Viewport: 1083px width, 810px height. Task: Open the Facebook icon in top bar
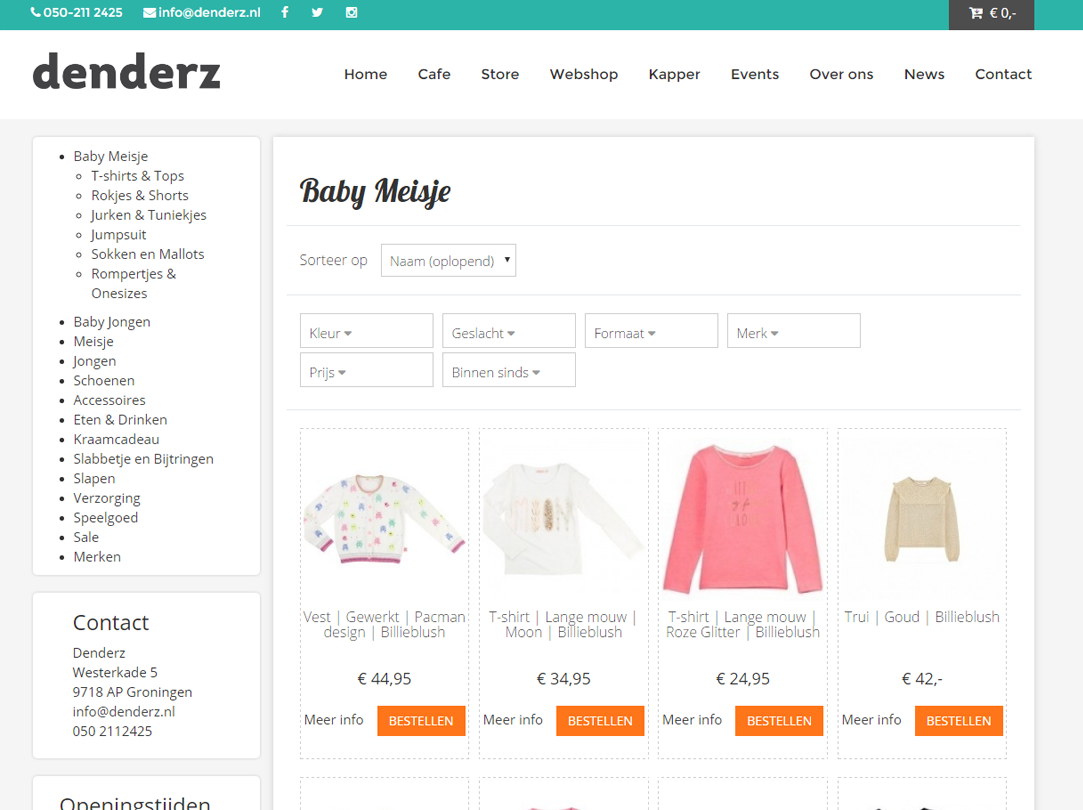285,12
